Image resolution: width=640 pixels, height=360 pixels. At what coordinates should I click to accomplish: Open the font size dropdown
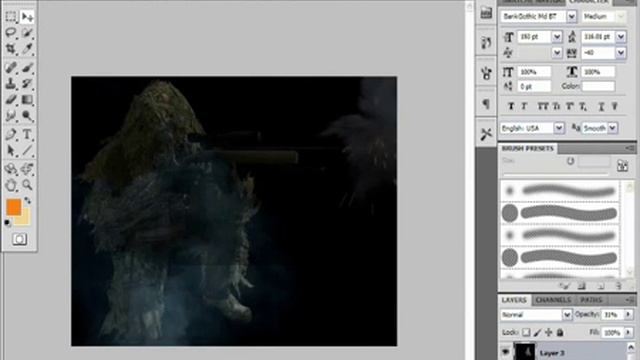click(557, 37)
